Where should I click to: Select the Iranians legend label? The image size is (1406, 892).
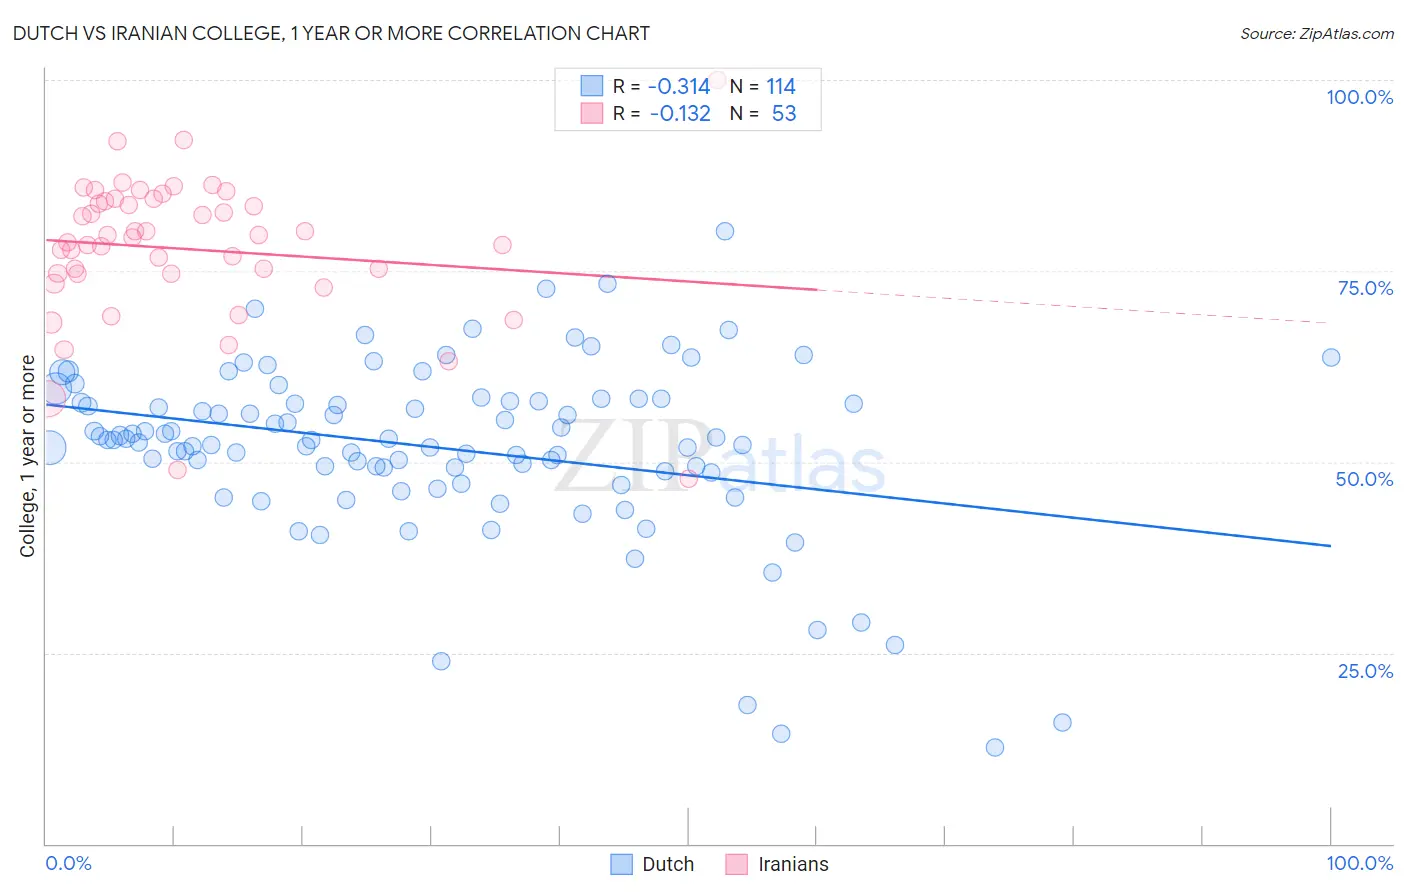click(793, 864)
